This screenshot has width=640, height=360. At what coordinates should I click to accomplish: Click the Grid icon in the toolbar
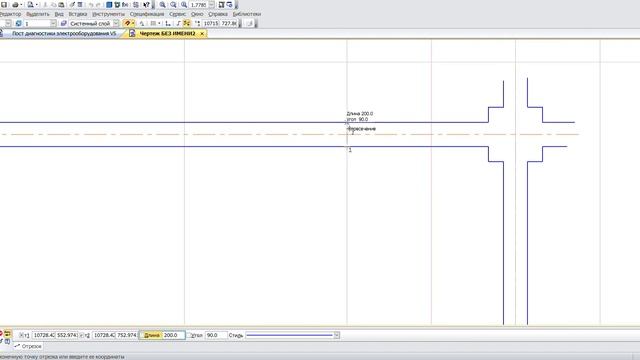pos(153,23)
